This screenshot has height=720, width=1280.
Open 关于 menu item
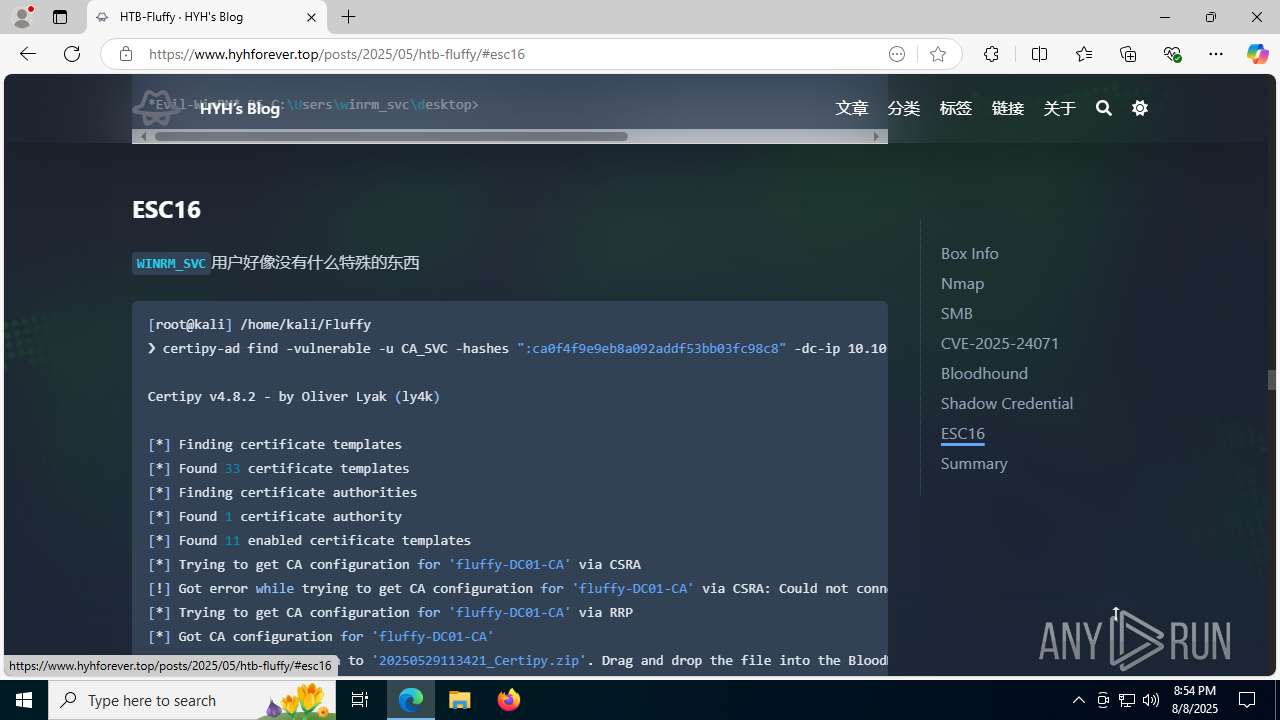point(1060,108)
